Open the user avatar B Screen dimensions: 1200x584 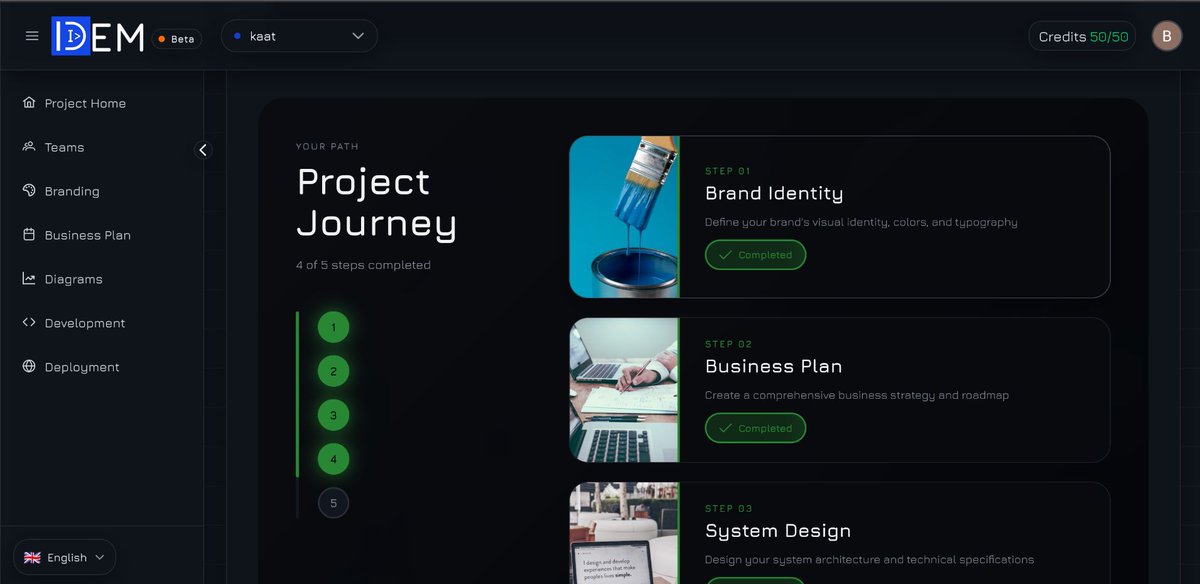pyautogui.click(x=1166, y=37)
